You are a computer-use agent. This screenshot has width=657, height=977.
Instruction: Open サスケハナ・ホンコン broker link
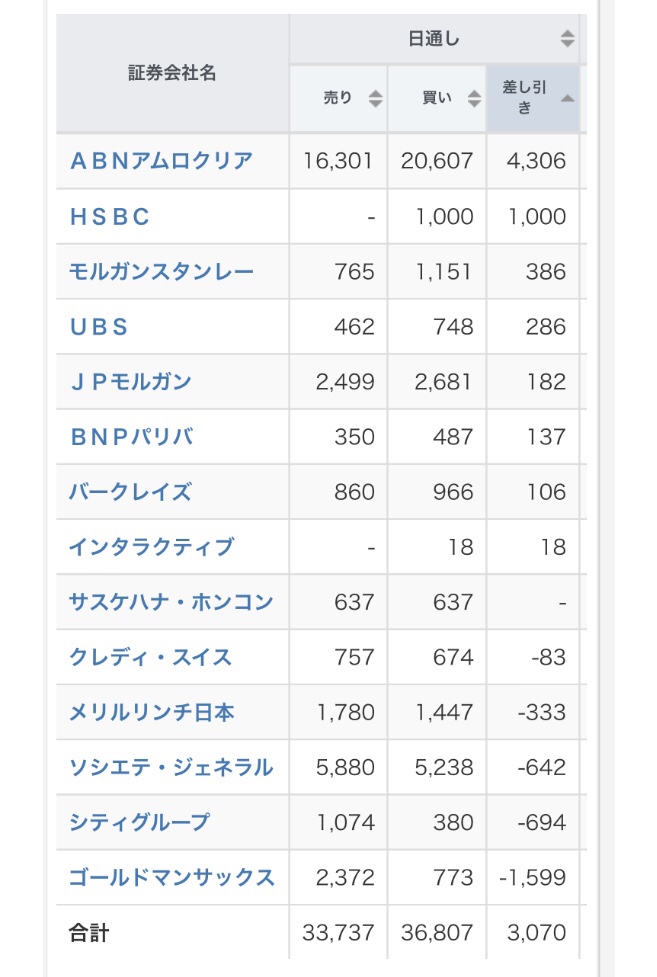click(x=171, y=602)
